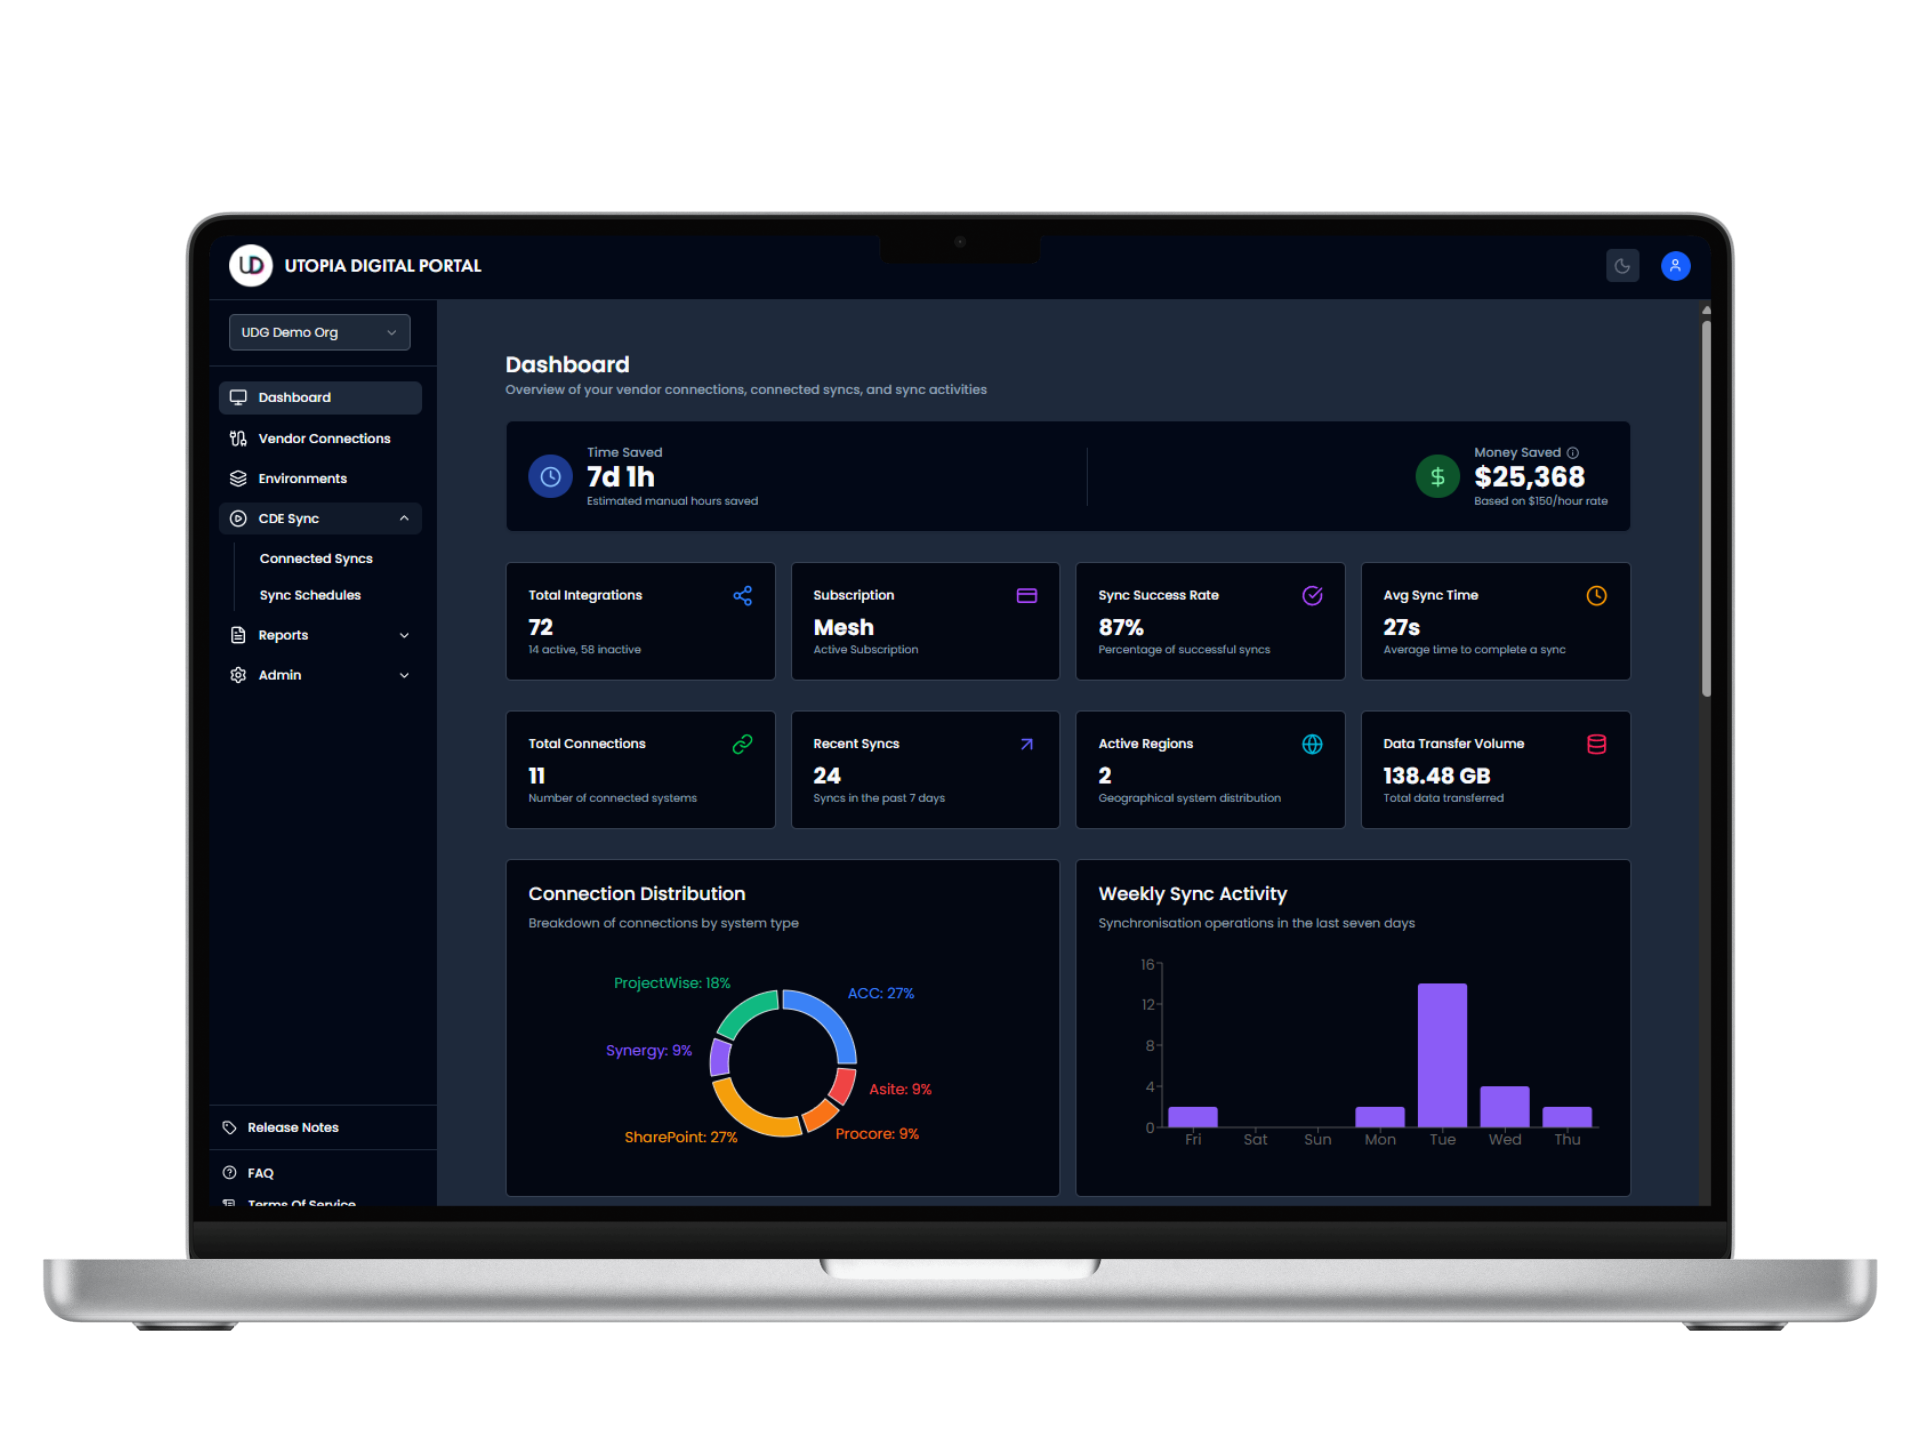Click the Fri bar in weekly chart
This screenshot has width=1920, height=1440.
(1192, 1117)
